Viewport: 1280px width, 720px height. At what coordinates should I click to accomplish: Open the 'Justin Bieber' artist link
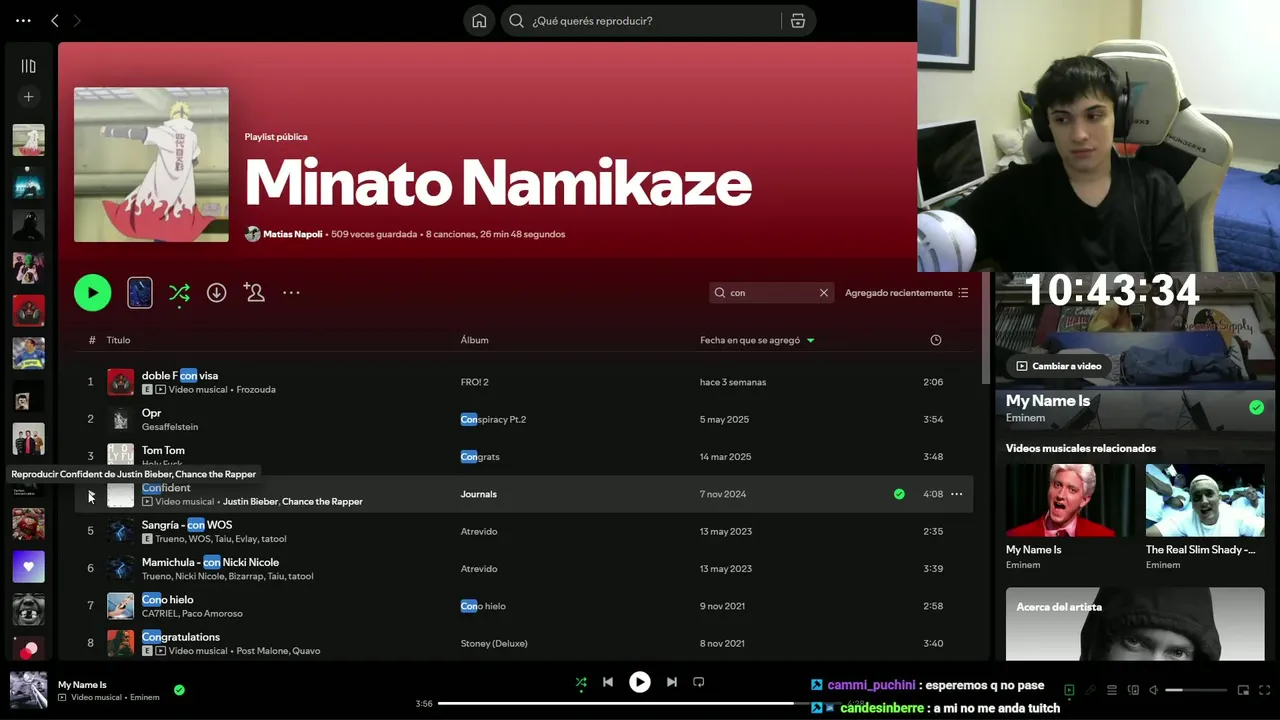click(x=250, y=502)
